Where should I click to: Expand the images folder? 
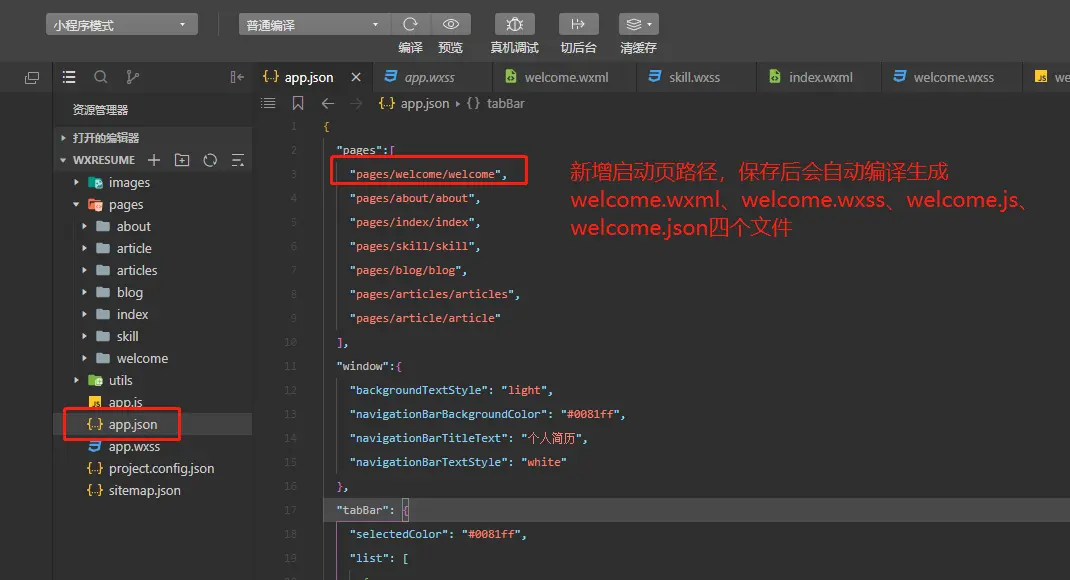point(153,182)
